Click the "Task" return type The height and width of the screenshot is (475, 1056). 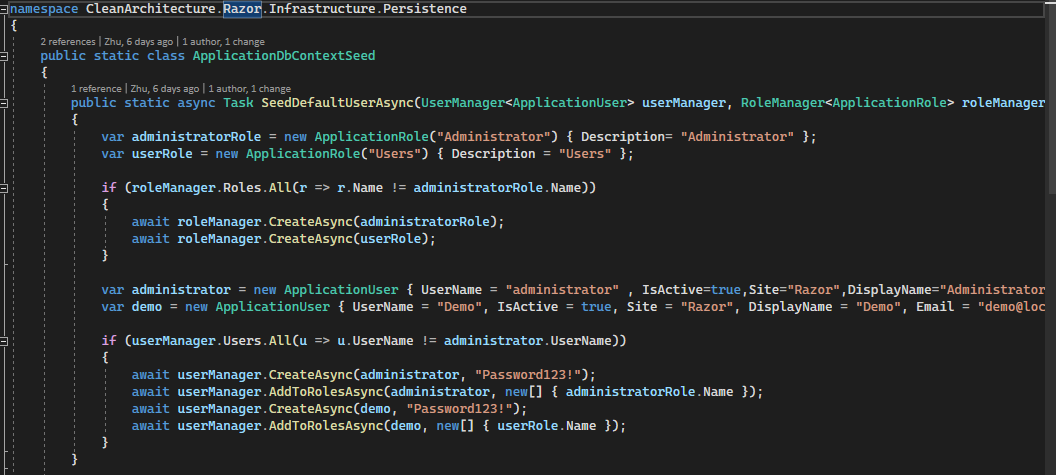tap(238, 103)
